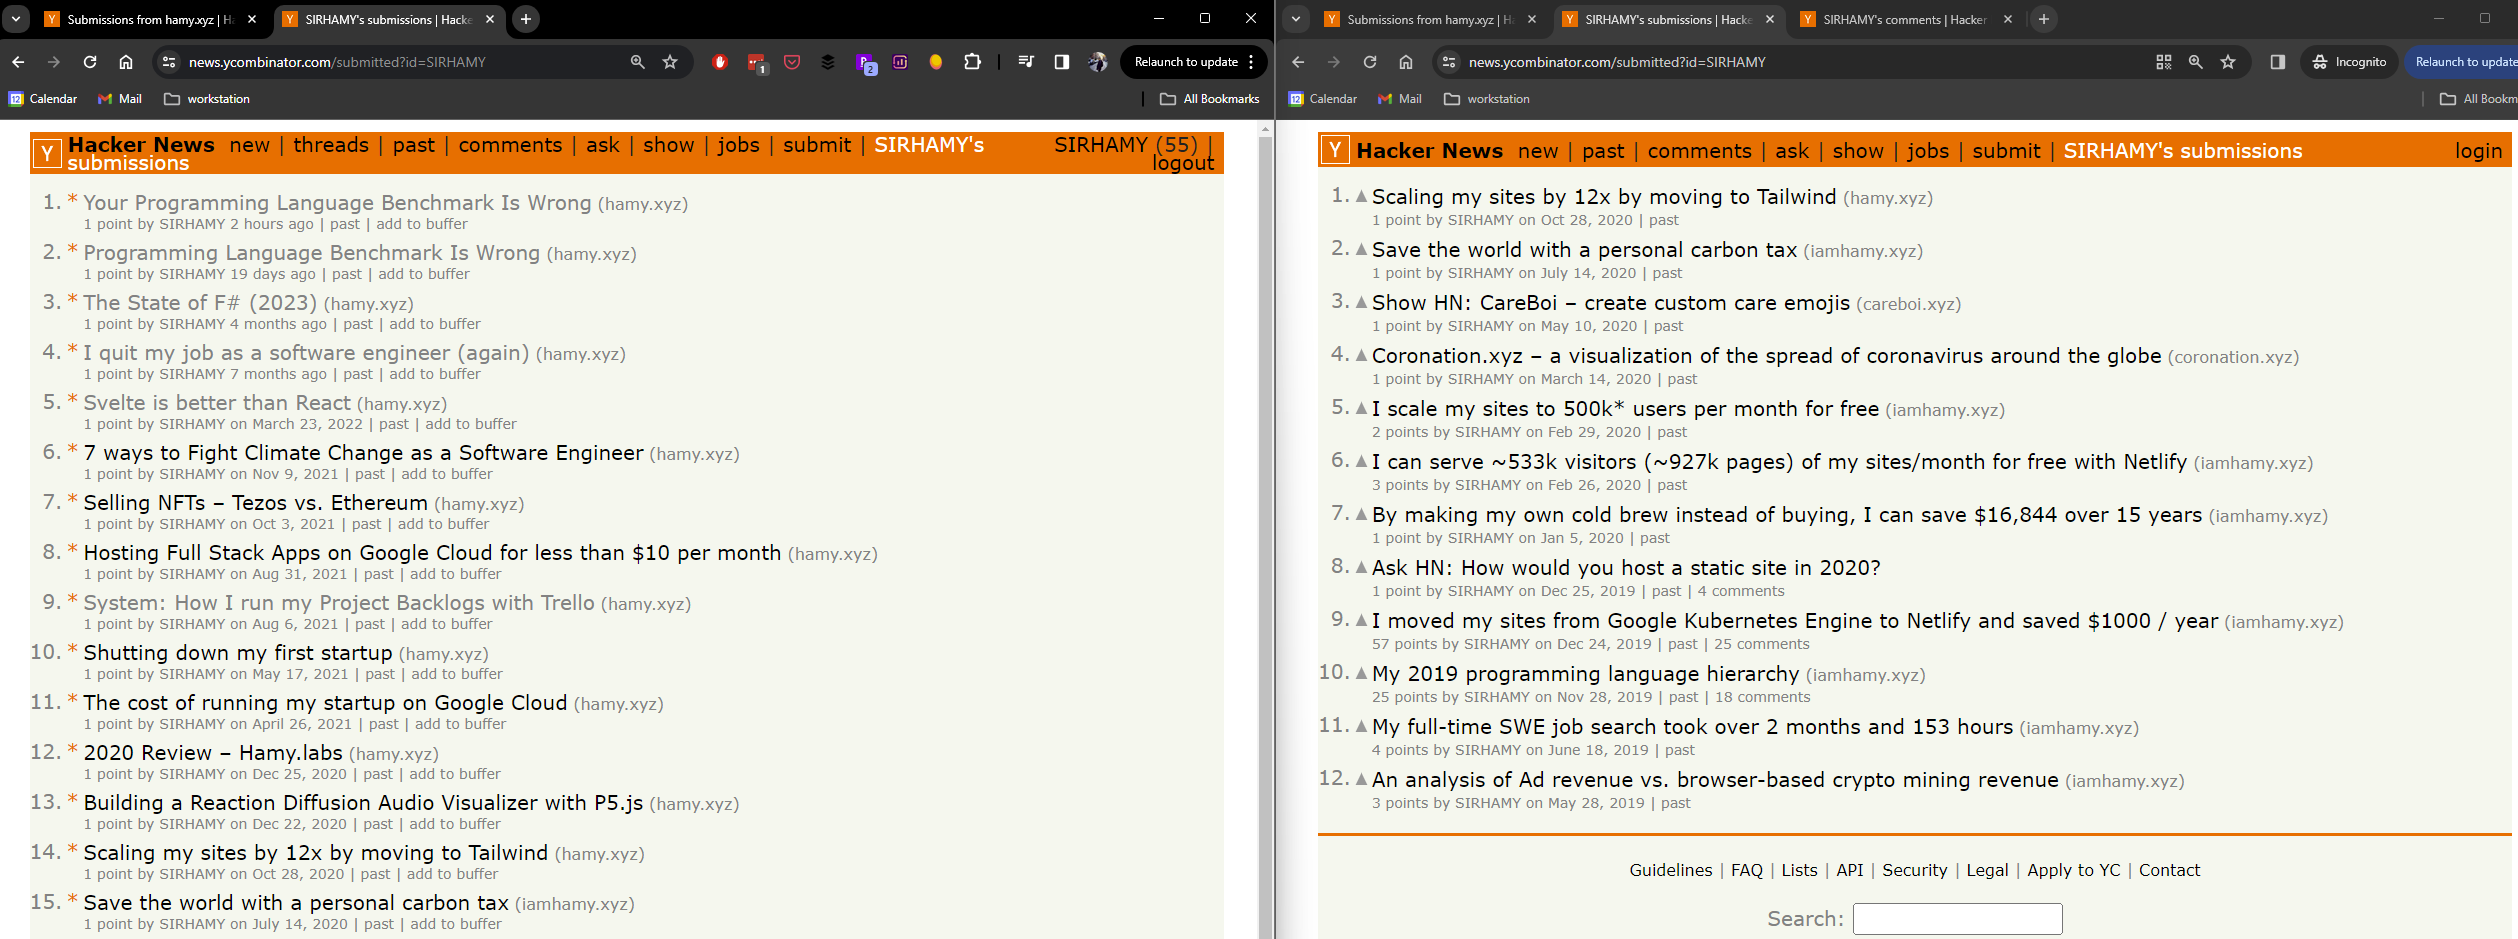
Task: Open '18 comments' on 2019 programming language hierarchy
Action: click(1762, 697)
